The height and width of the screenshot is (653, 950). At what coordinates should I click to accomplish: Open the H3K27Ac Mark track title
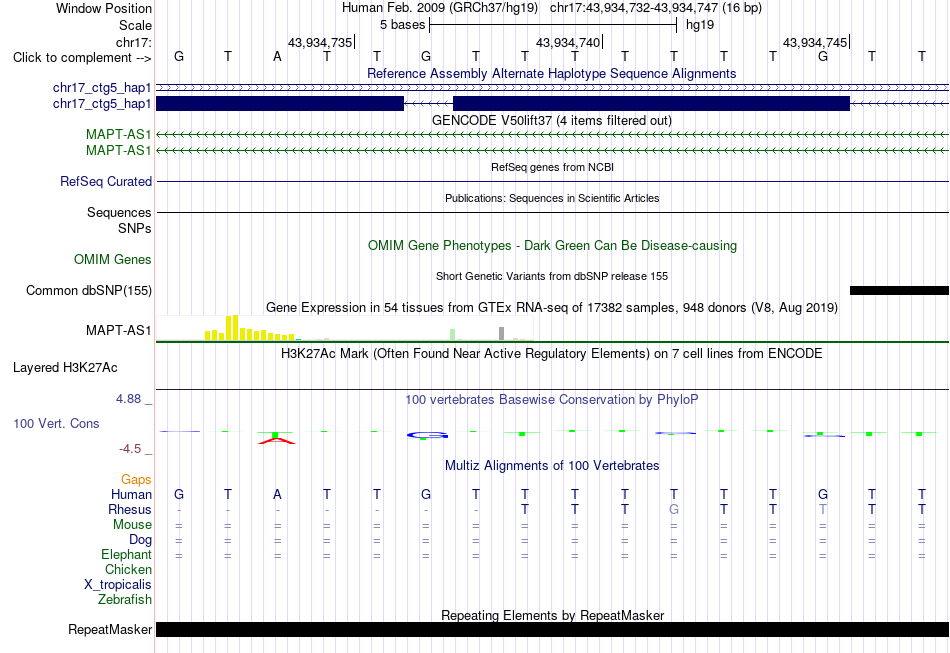(551, 353)
